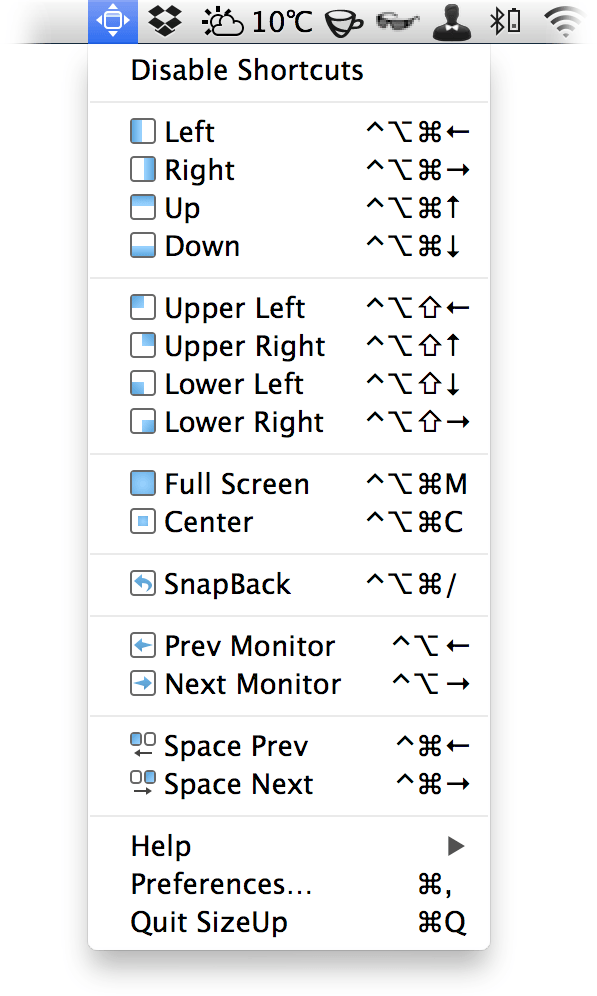Open the Wi-Fi status menu
The height and width of the screenshot is (996, 597).
[x=565, y=22]
